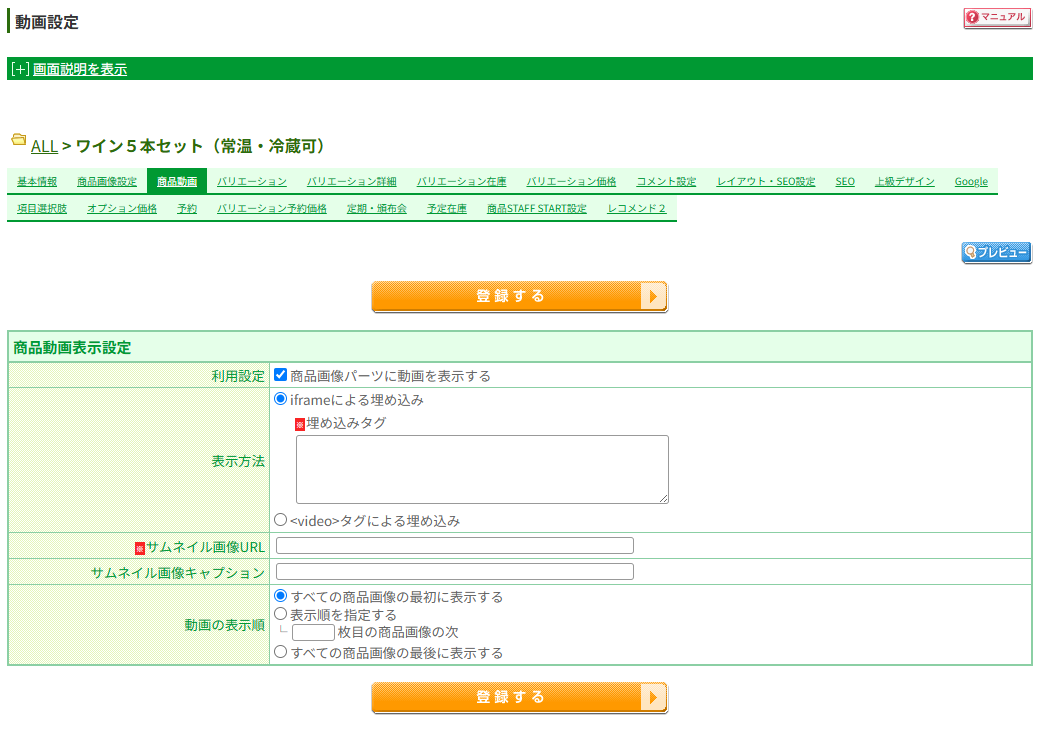Click the arrow icon on top 登録する button
Viewport: 1043px width, 731px height.
652,296
